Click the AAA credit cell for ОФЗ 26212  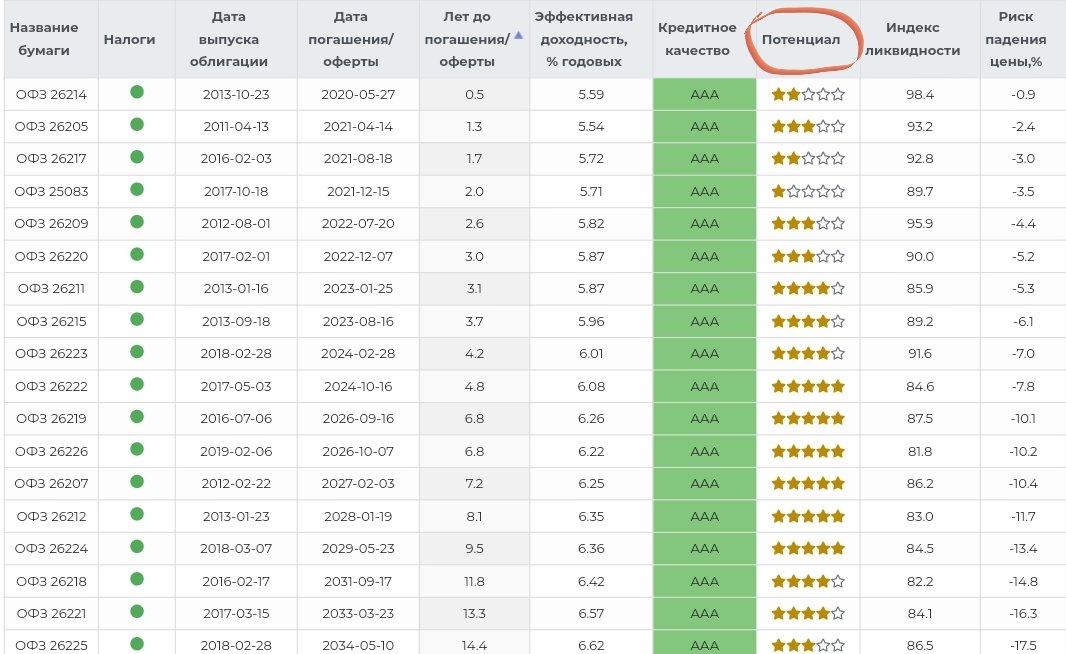tap(704, 516)
